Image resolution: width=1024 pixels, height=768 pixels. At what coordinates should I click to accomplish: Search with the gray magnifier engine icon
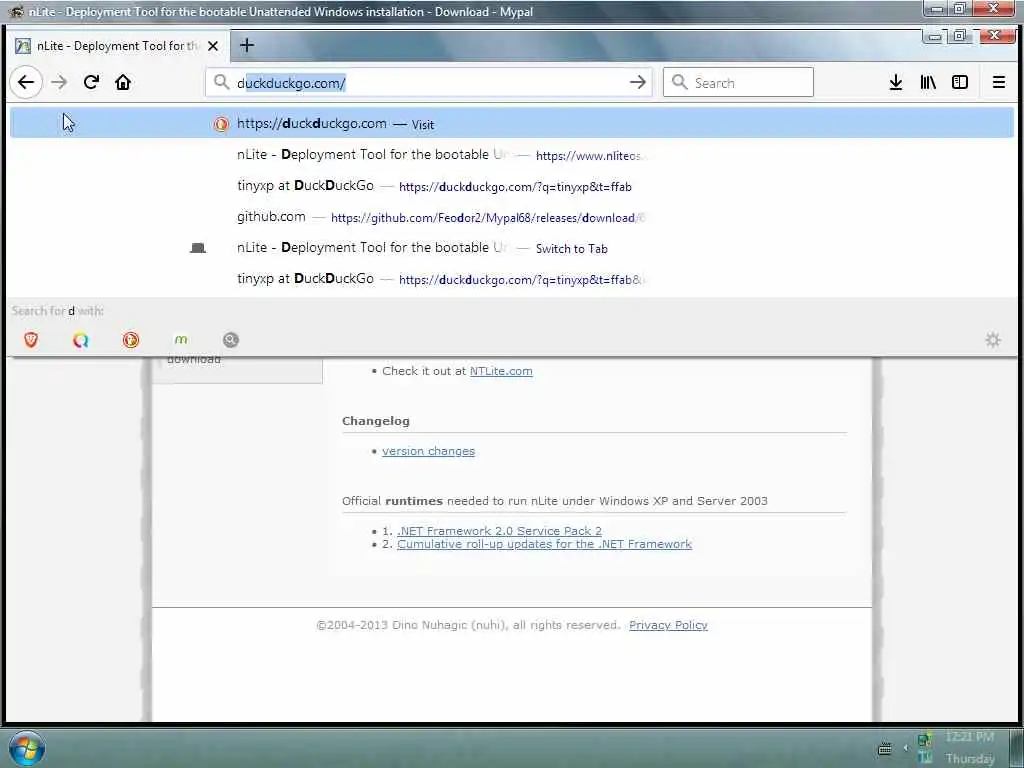231,340
